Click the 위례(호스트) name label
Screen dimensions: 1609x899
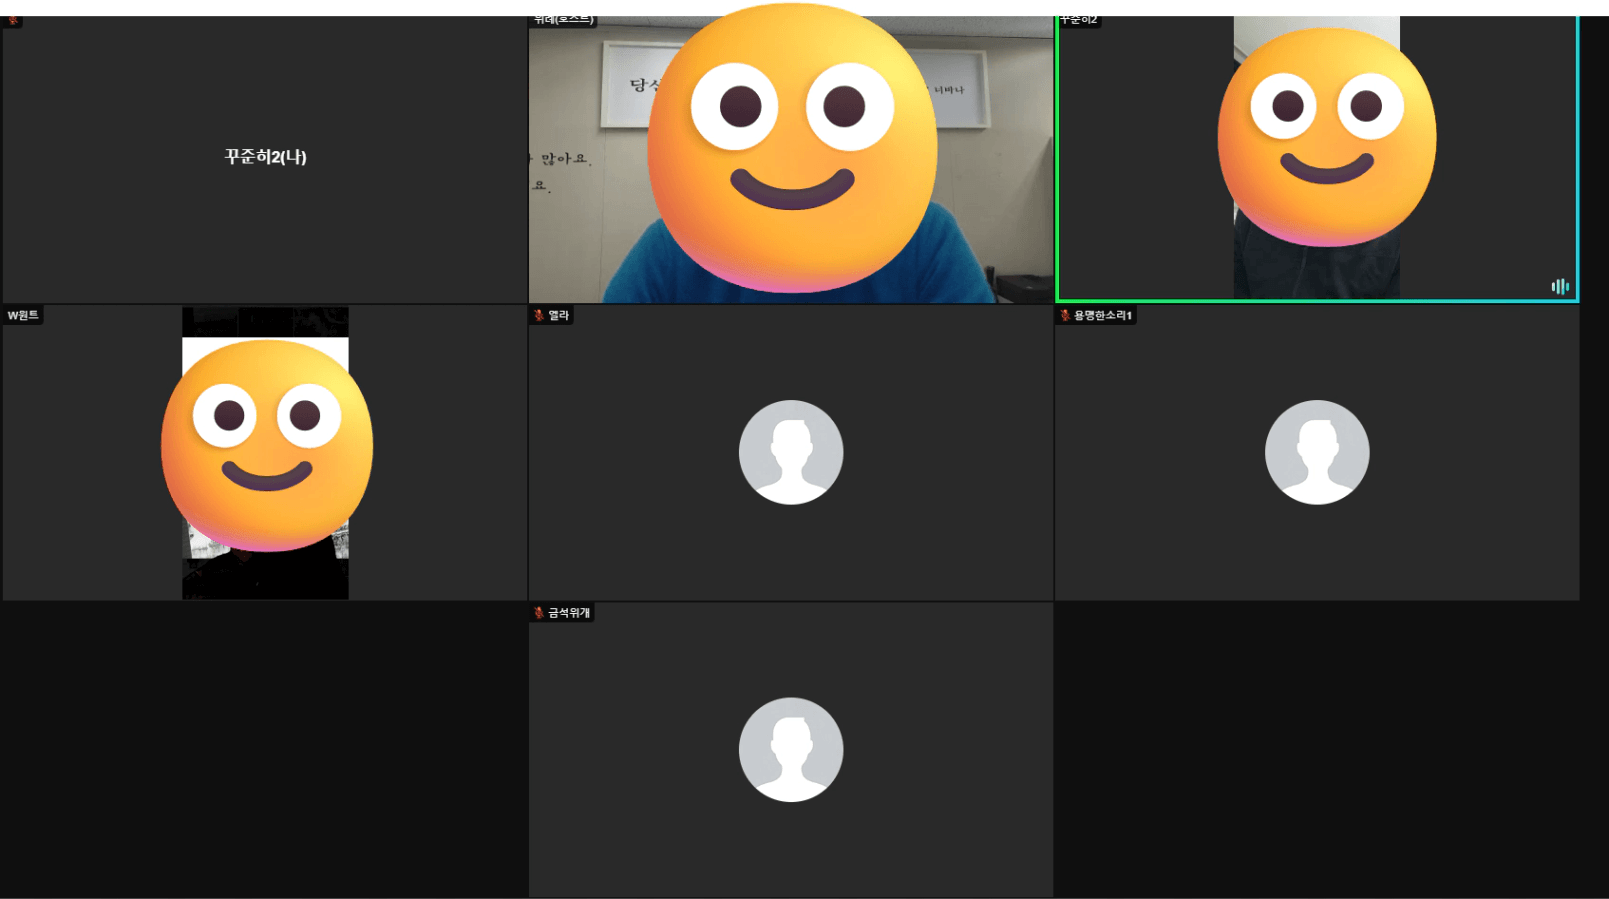(x=564, y=20)
